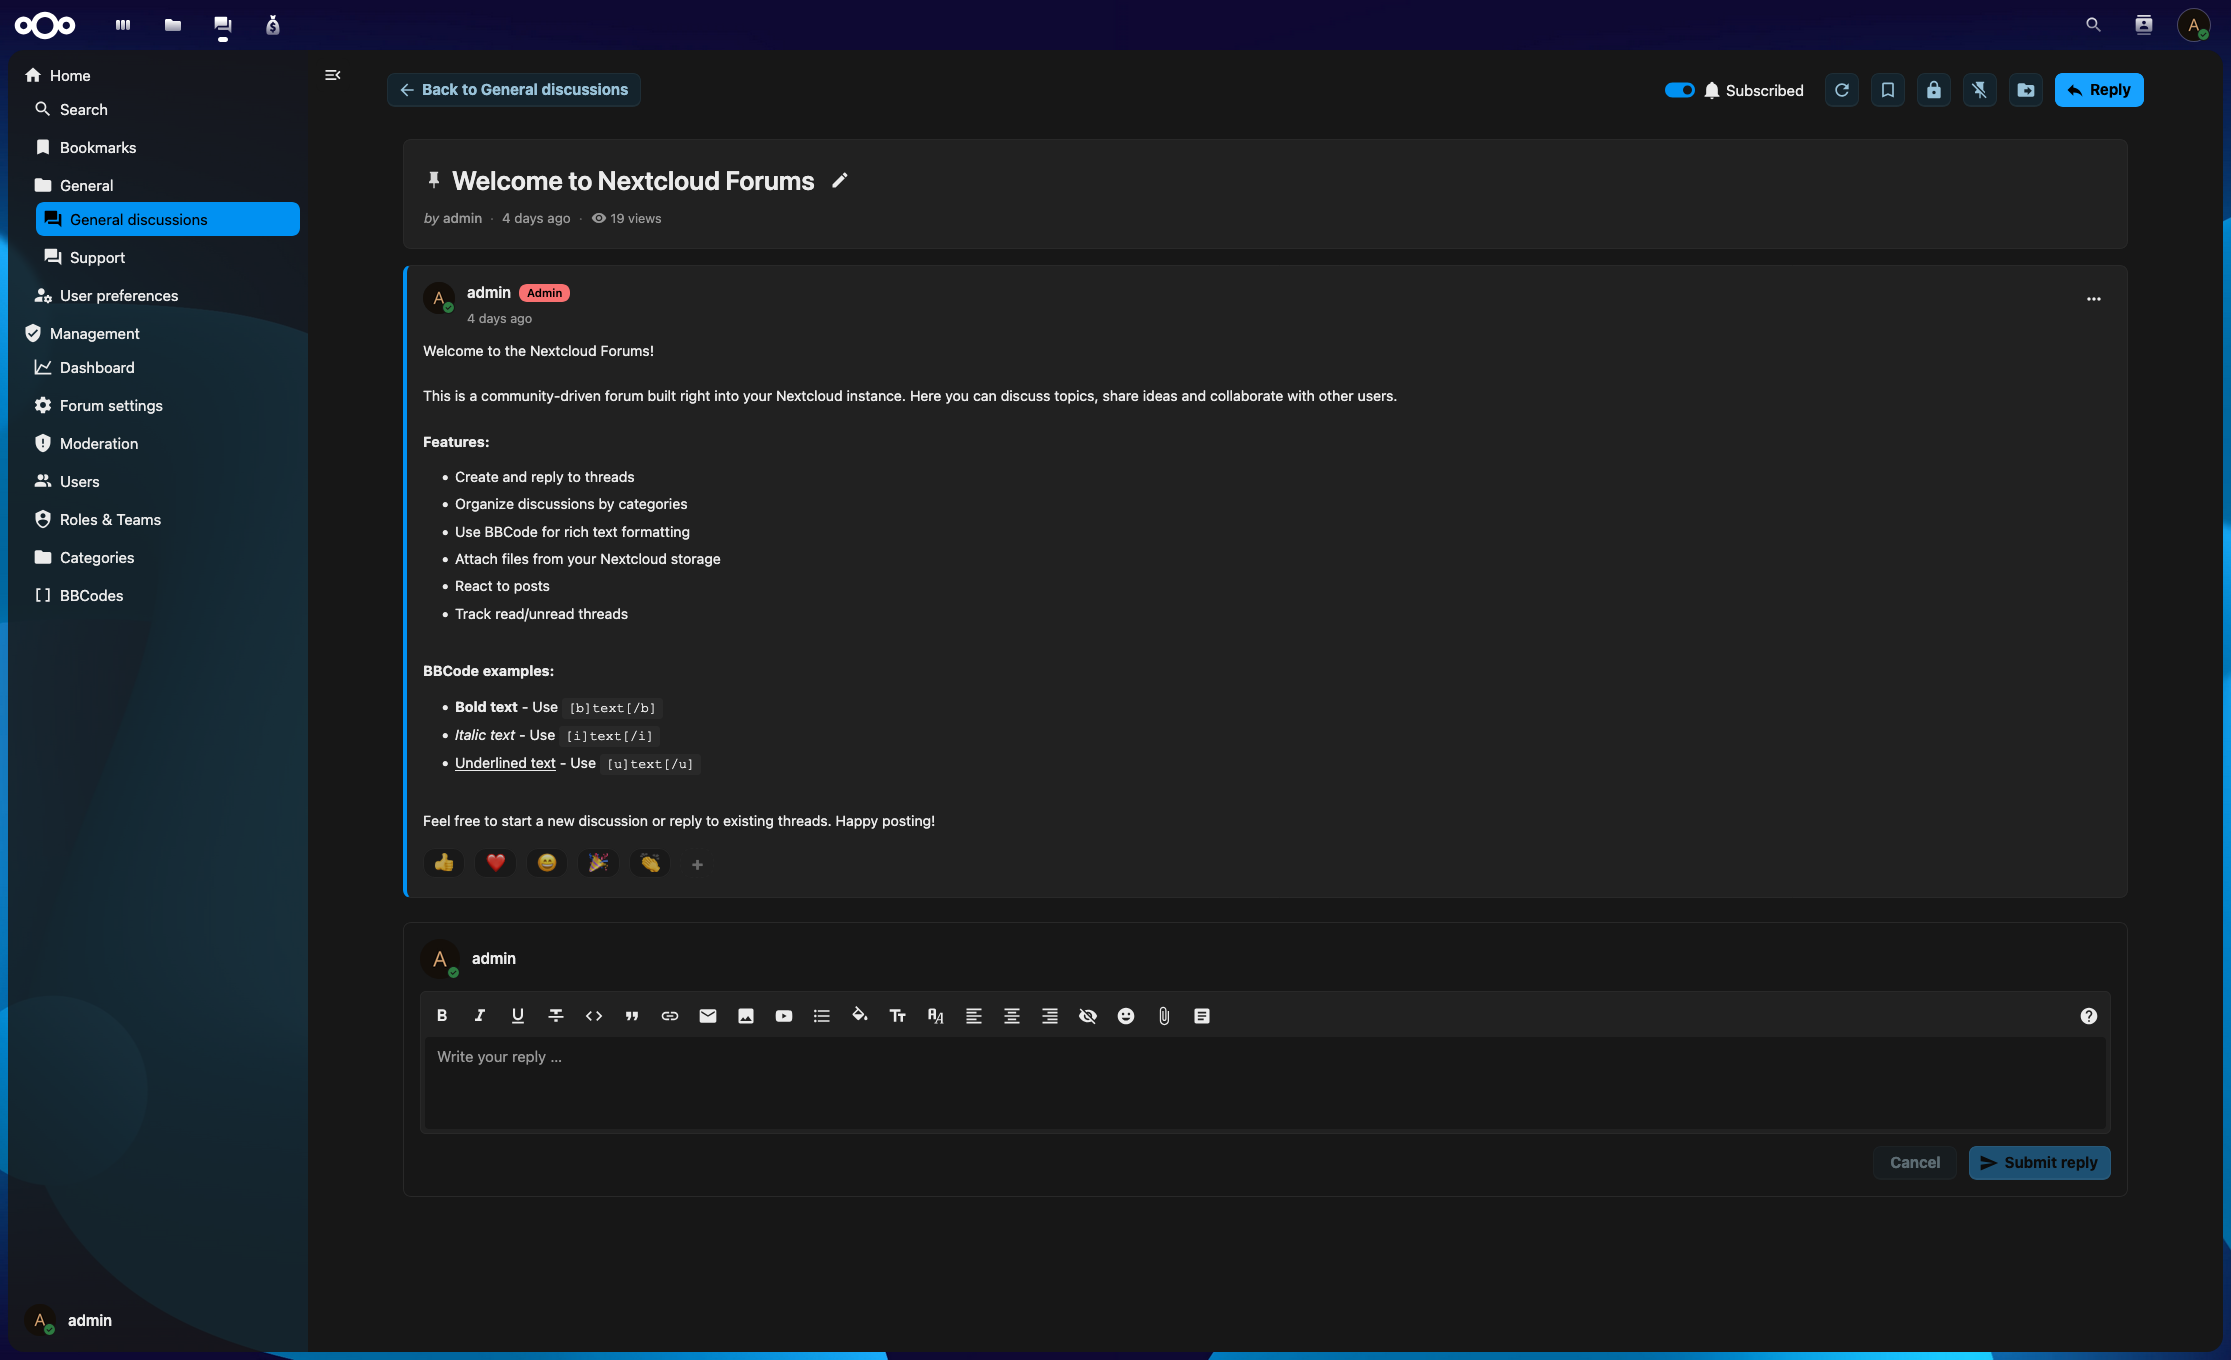Lock the thread
The image size is (2231, 1360).
[1934, 90]
